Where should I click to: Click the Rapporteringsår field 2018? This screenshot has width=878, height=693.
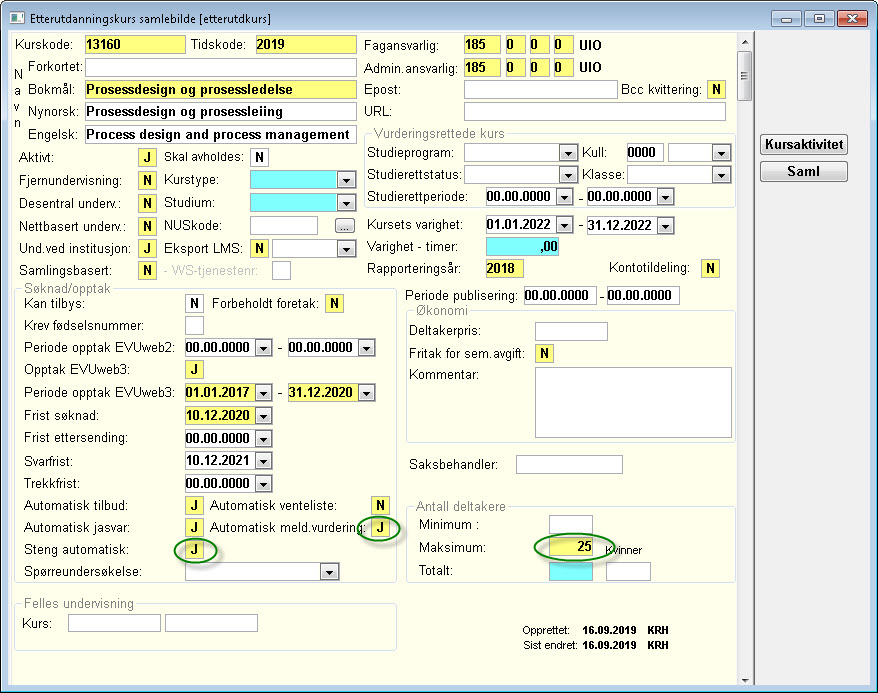(x=505, y=268)
